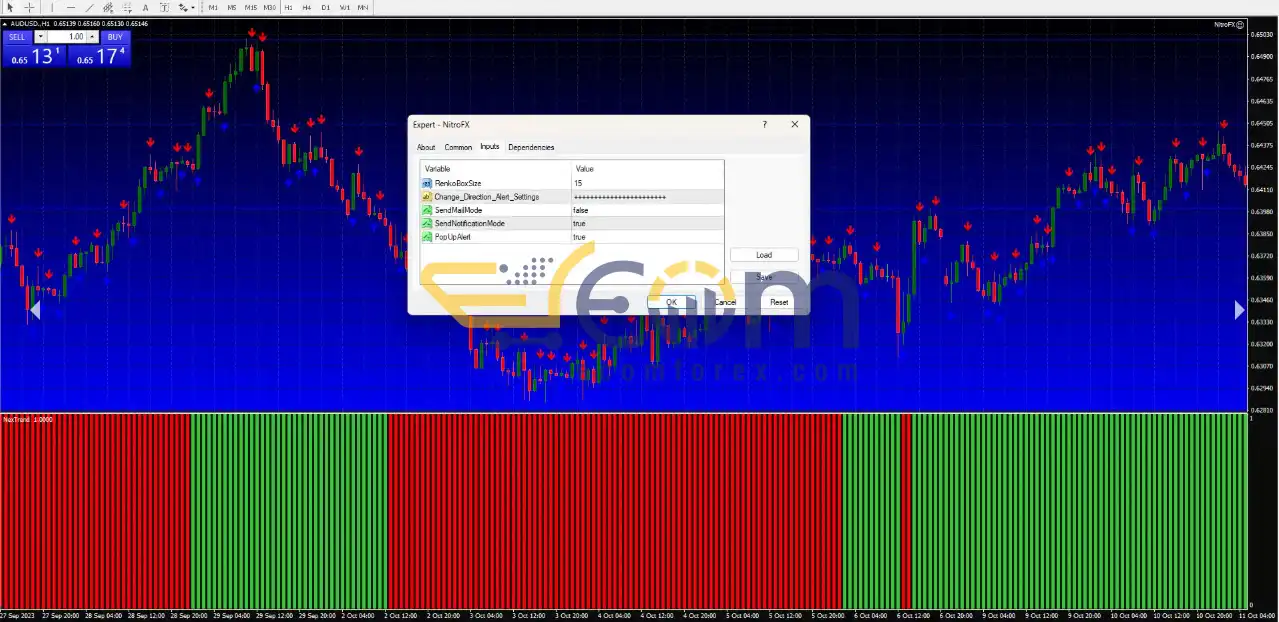This screenshot has width=1279, height=622.
Task: Select the SendNotificationMode variable row
Action: pos(571,223)
